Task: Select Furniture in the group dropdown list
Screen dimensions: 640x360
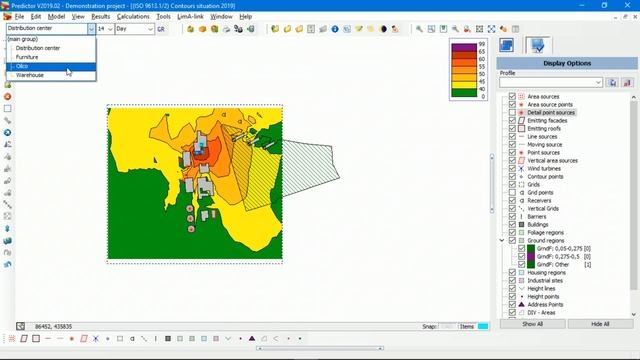Action: point(51,57)
